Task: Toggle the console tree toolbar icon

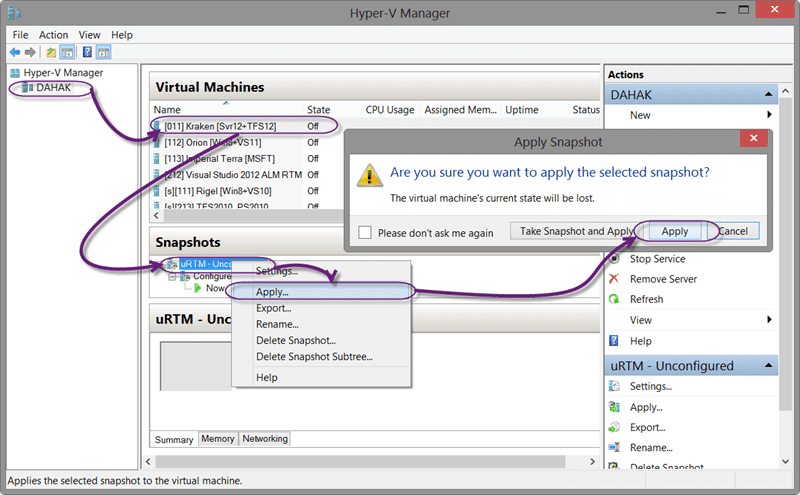Action: (67, 52)
